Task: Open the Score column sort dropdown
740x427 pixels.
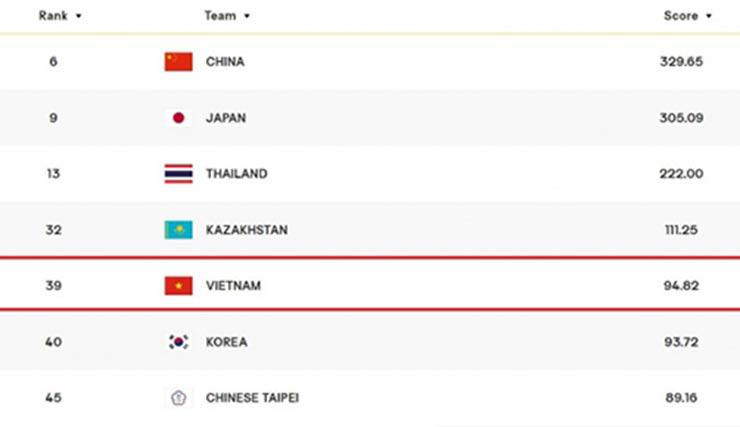Action: (x=708, y=16)
